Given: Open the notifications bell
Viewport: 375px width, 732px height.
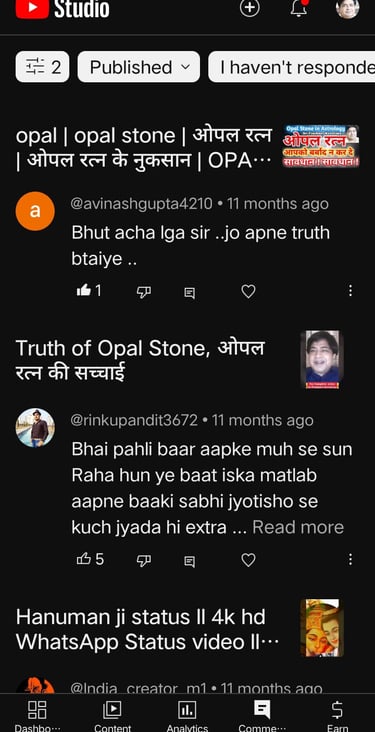Looking at the screenshot, I should pos(298,8).
